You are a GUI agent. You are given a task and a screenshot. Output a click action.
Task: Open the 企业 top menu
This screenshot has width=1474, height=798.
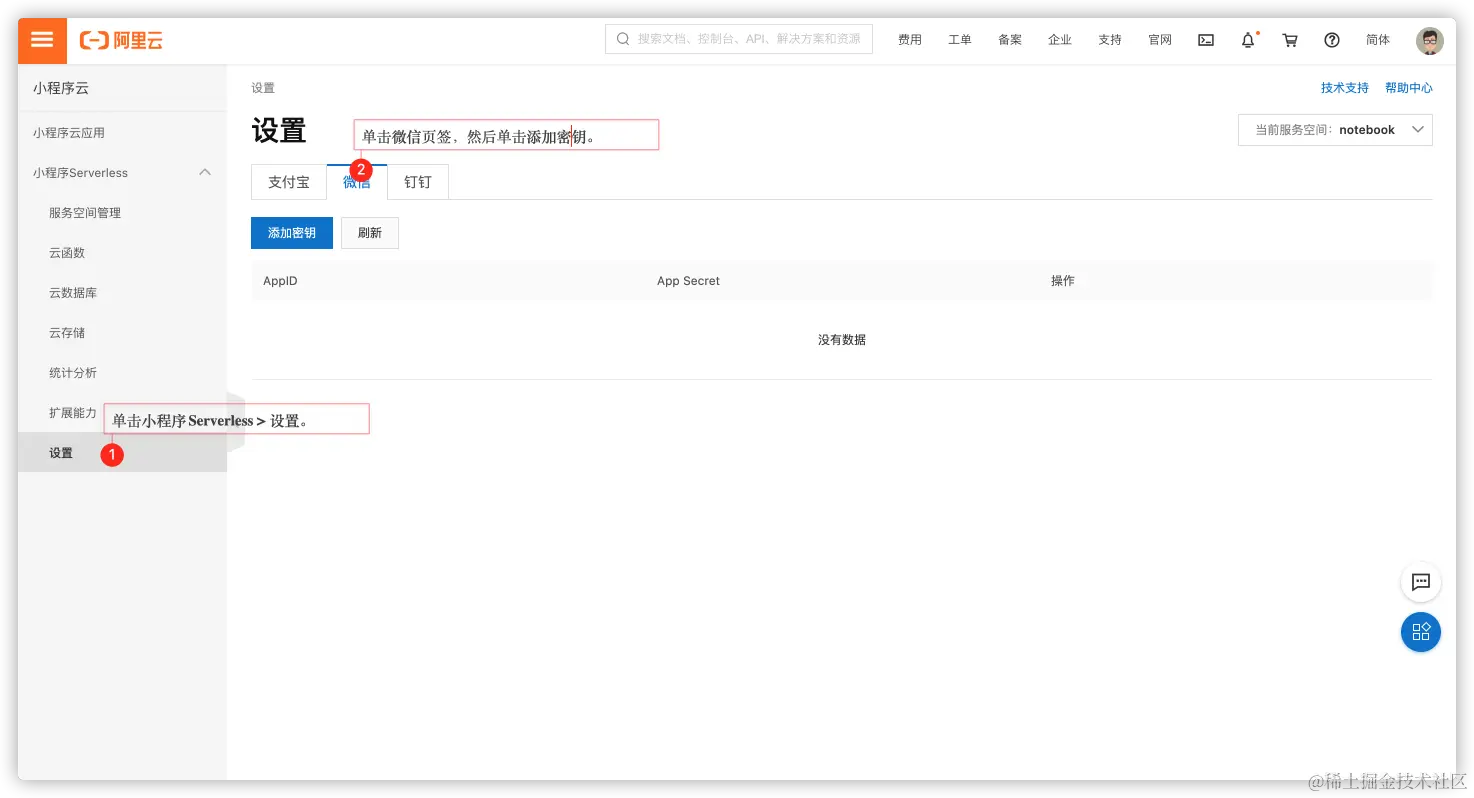(1060, 40)
